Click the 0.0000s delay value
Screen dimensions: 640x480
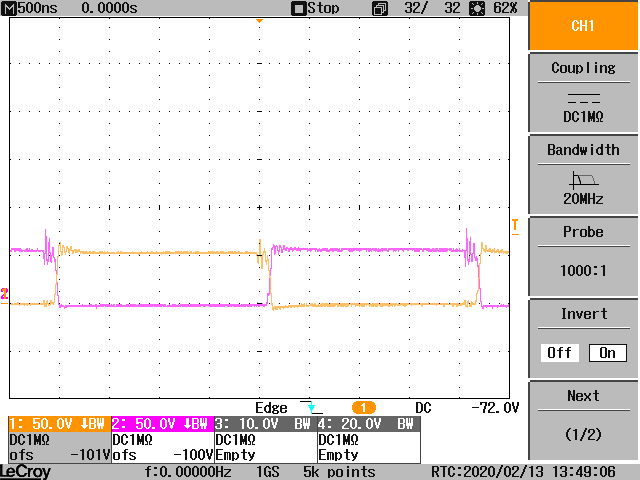(109, 8)
